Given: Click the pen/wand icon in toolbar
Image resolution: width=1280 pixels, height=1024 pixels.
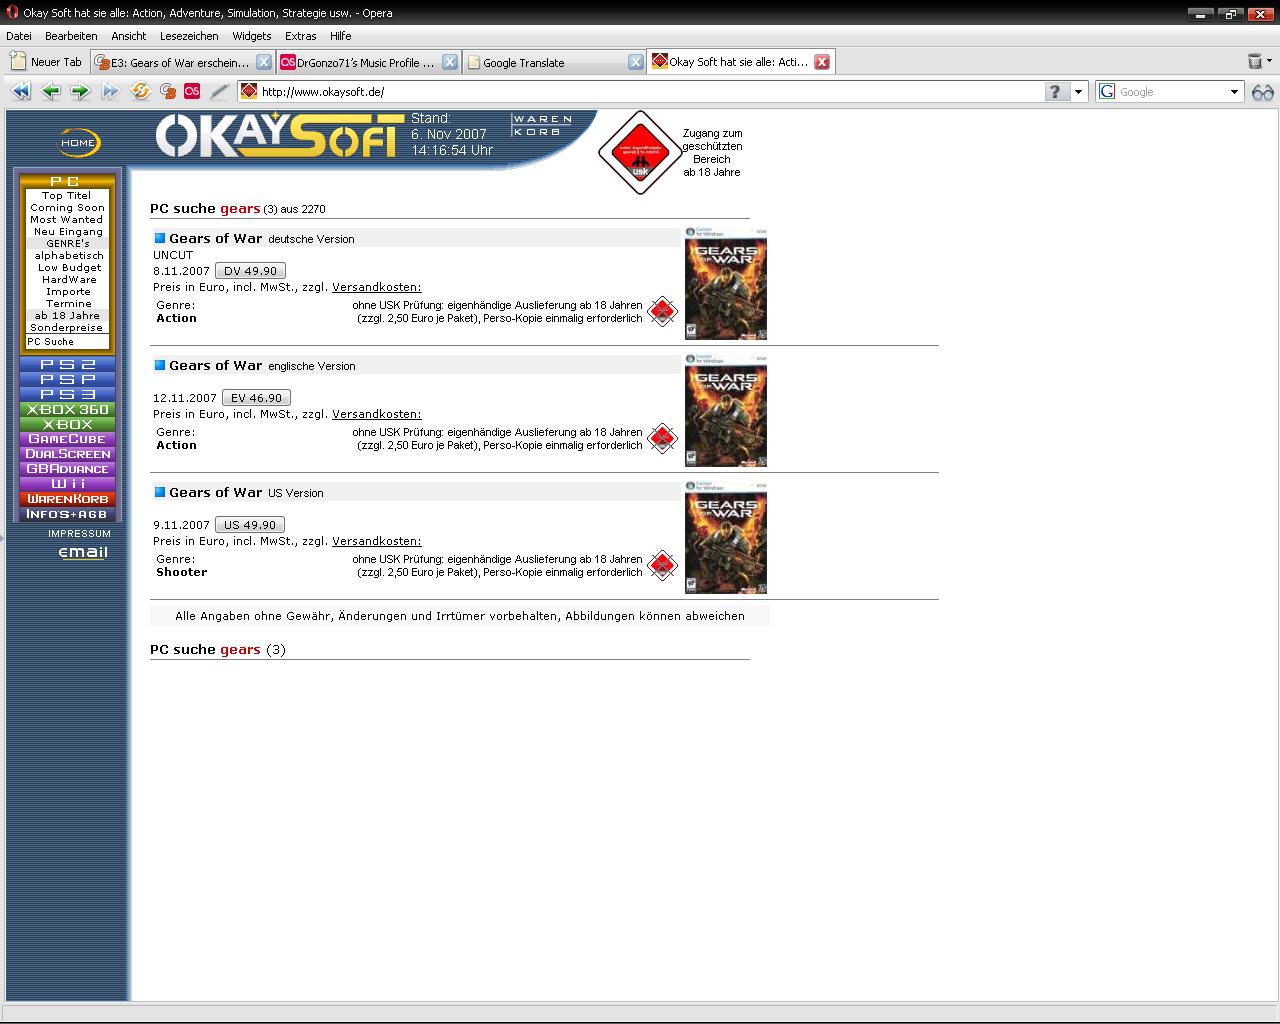Looking at the screenshot, I should [x=219, y=91].
